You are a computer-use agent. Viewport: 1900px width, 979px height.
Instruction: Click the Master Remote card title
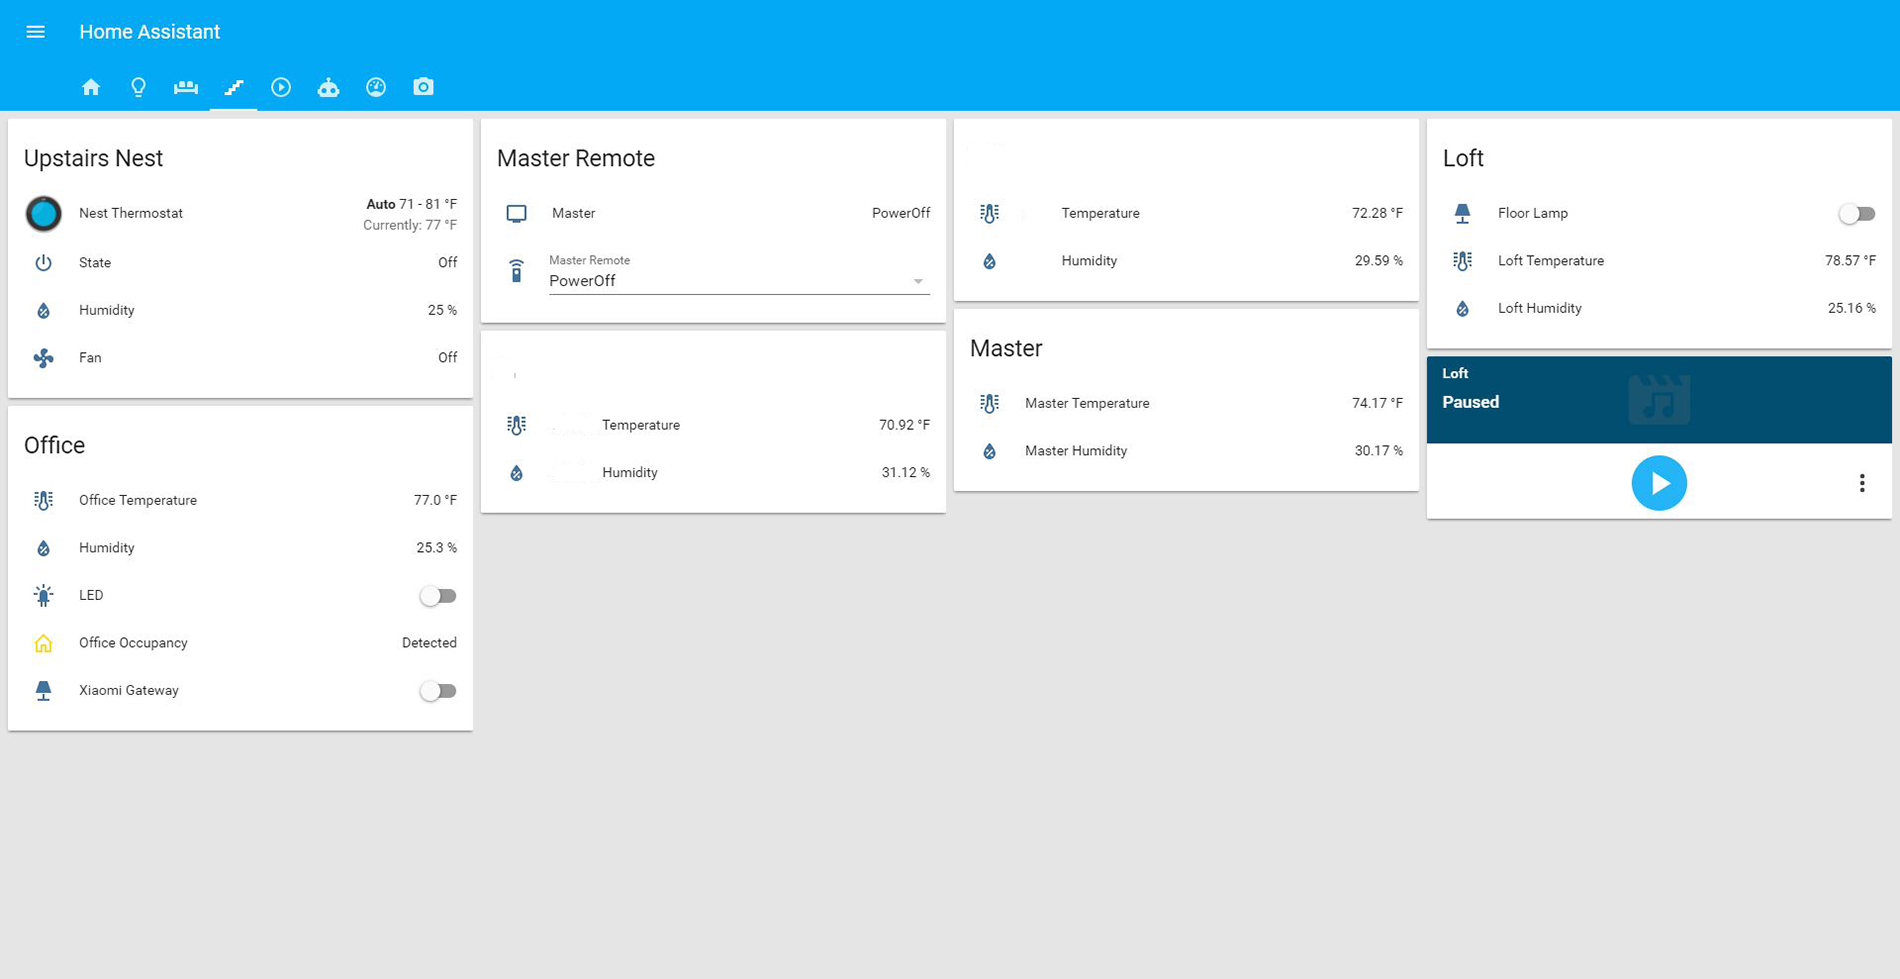click(x=576, y=158)
